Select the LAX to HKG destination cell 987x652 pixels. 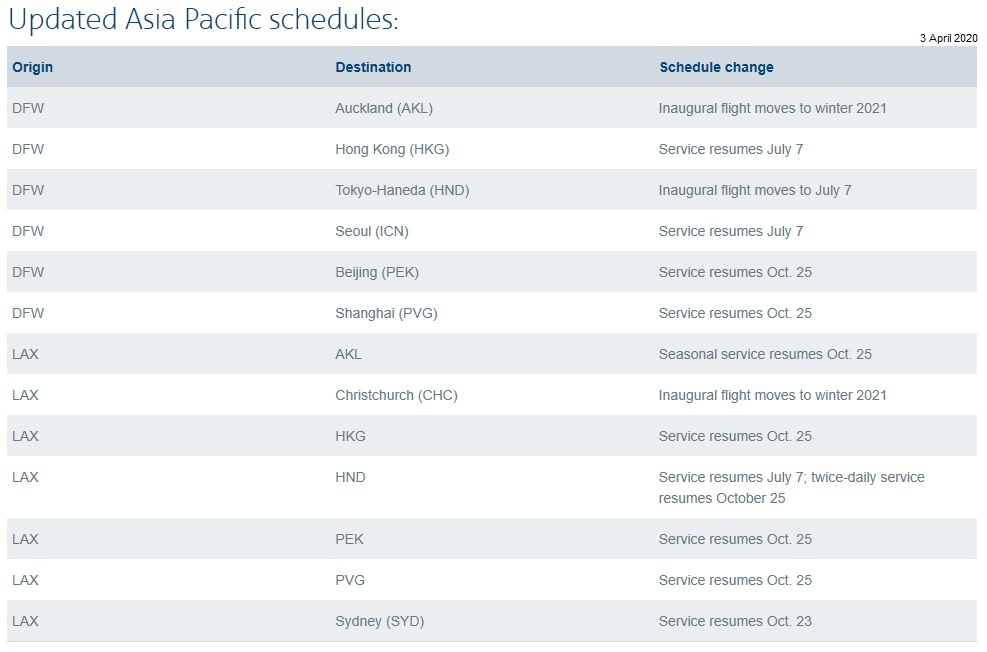pos(350,436)
